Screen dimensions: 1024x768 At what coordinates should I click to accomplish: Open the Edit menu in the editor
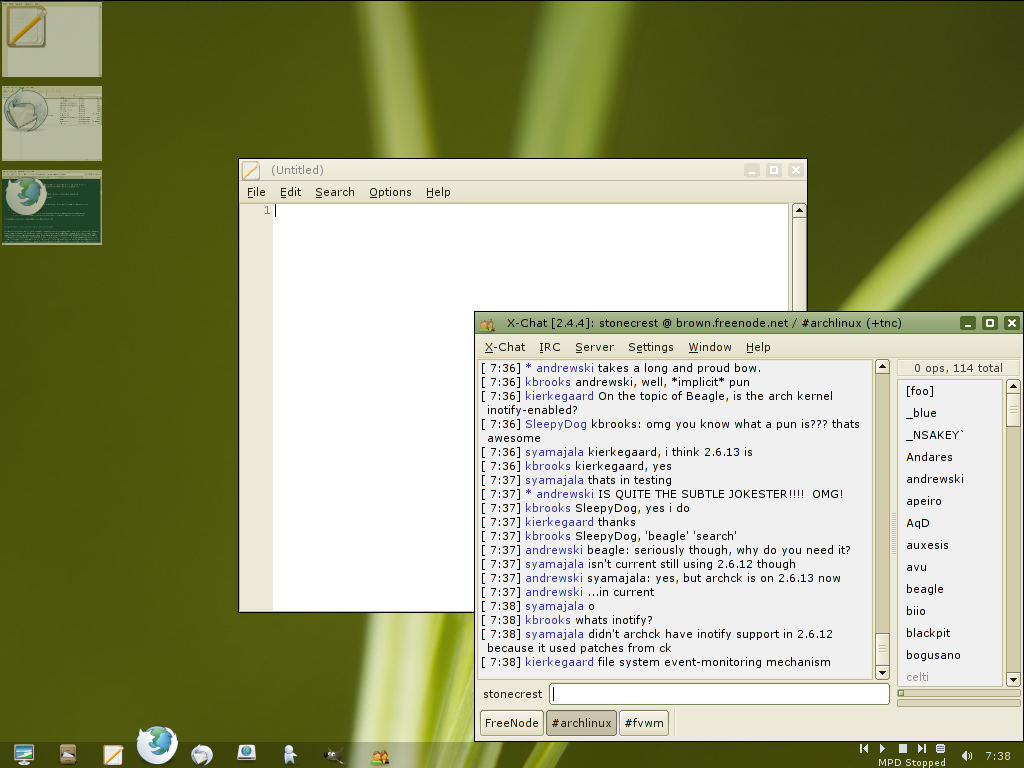(x=291, y=192)
